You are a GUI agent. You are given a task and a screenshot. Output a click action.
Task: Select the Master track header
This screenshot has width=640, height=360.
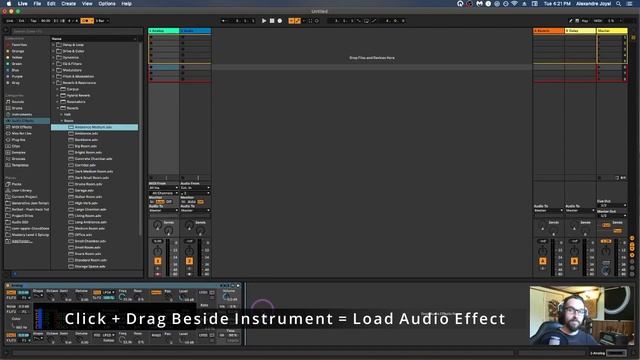(612, 31)
